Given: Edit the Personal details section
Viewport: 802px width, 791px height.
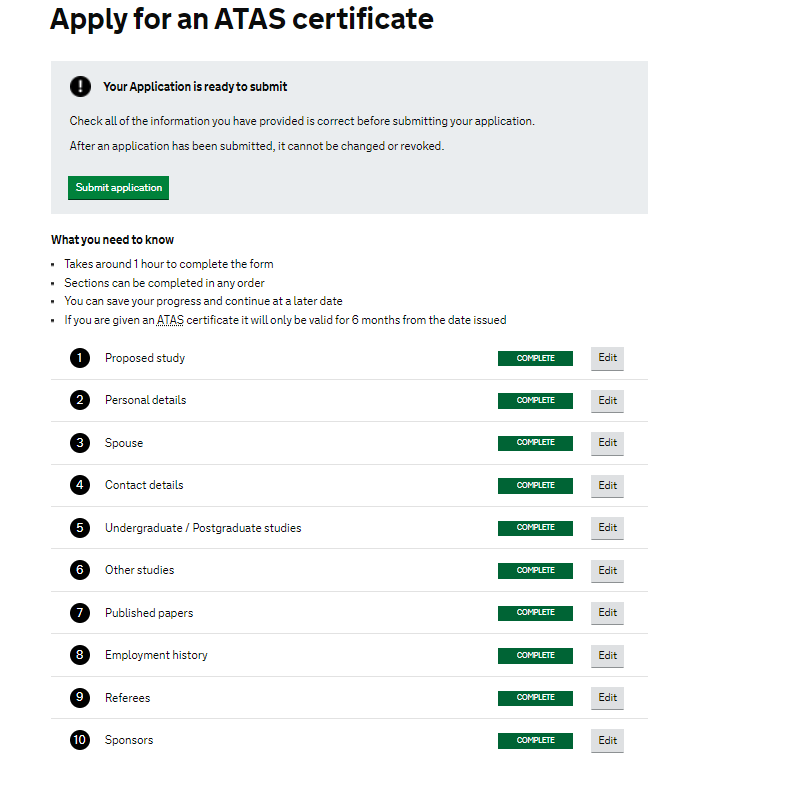Looking at the screenshot, I should pyautogui.click(x=607, y=400).
